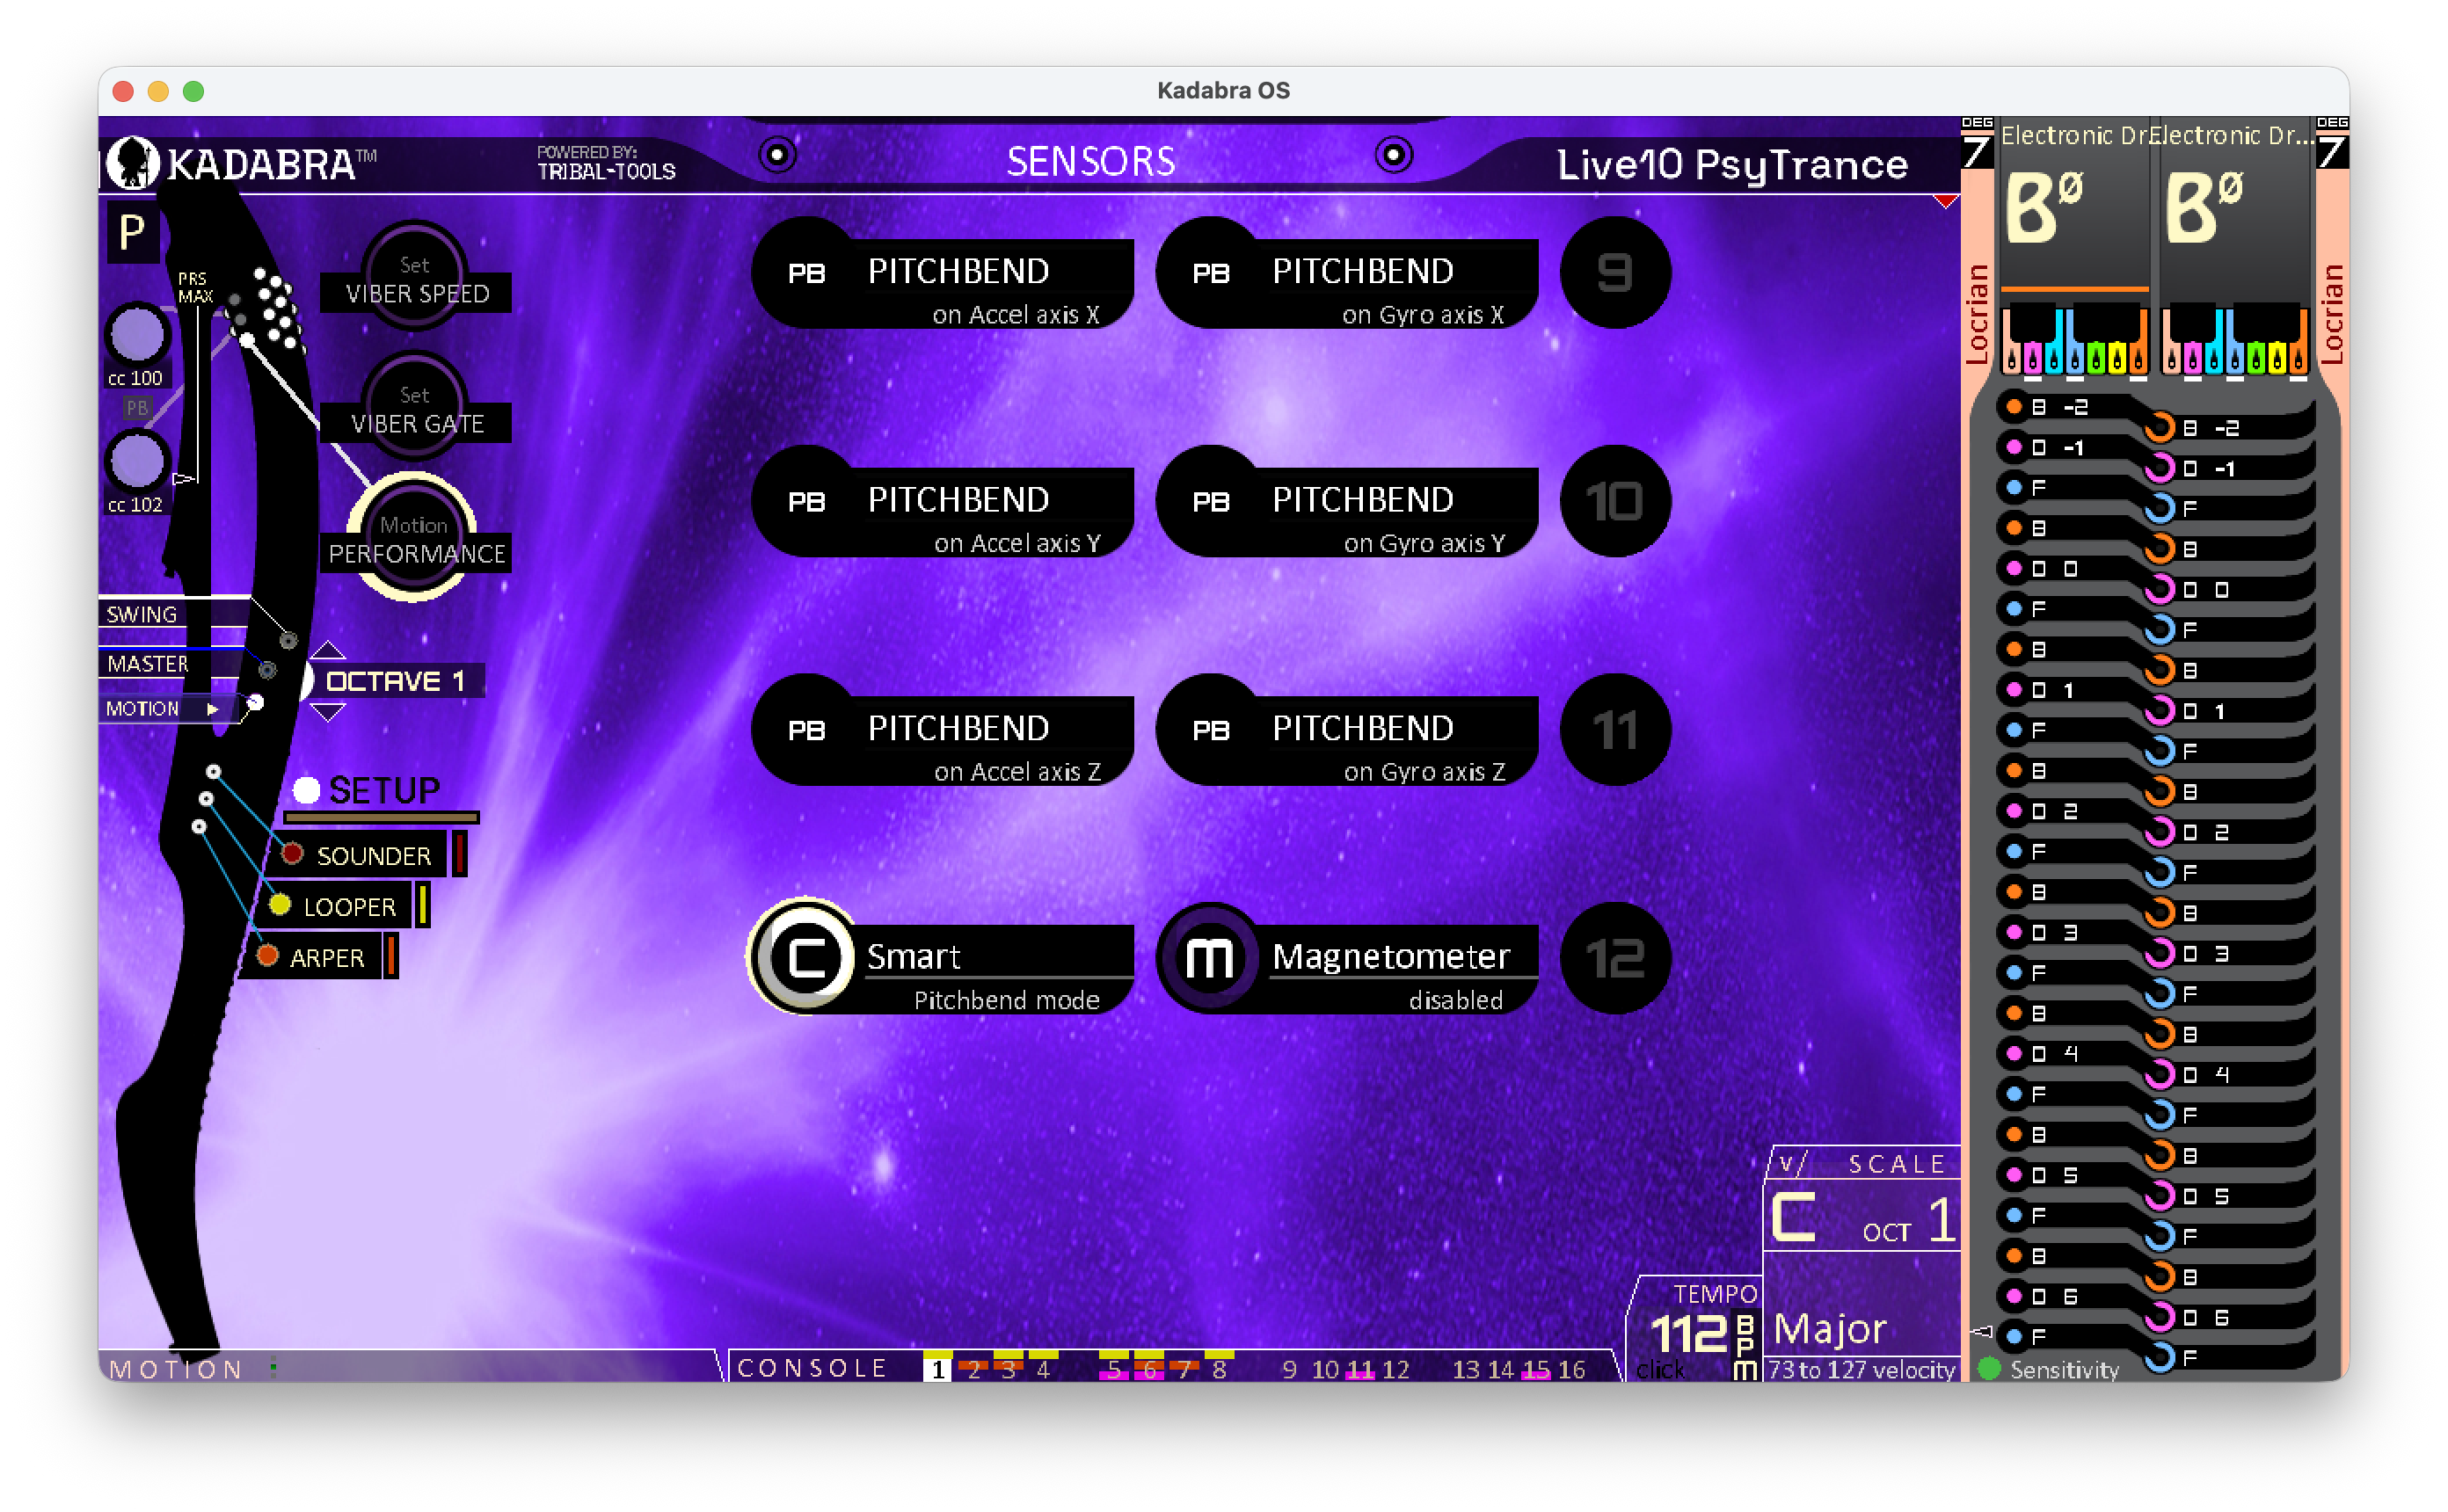2448x1512 pixels.
Task: Toggle the green Sensitivity indicator
Action: (x=1989, y=1368)
